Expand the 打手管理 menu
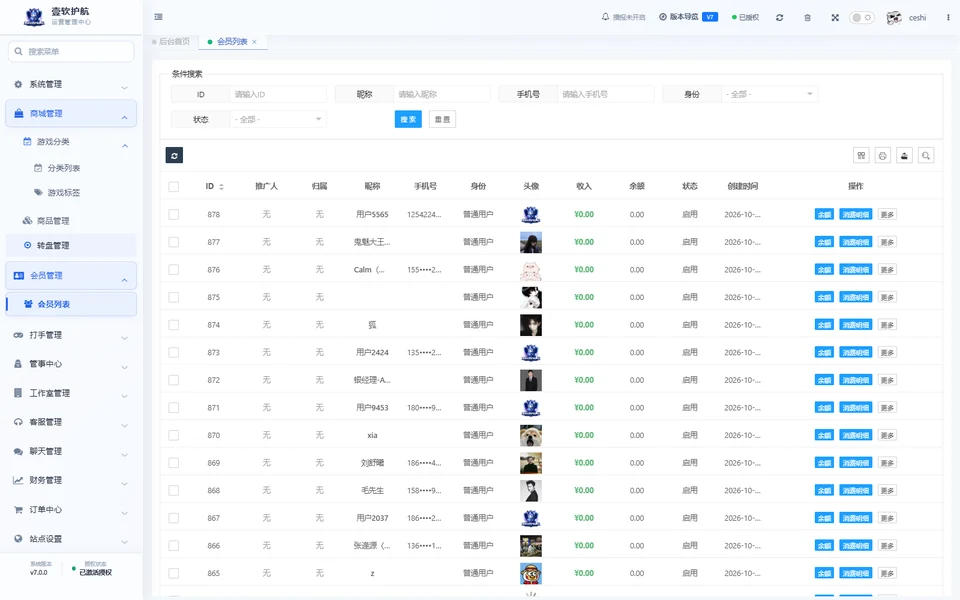 coord(71,336)
